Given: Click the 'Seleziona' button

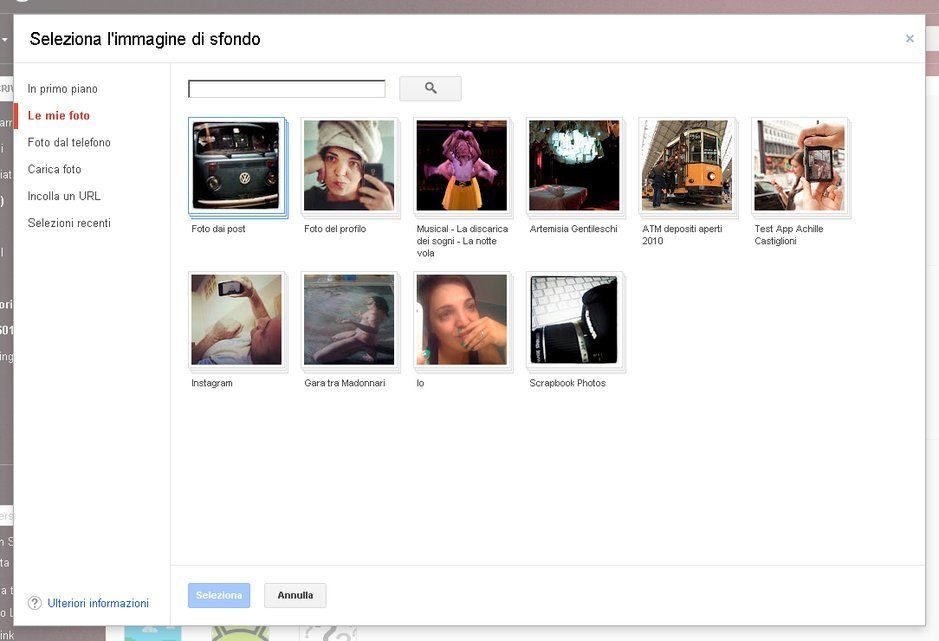Looking at the screenshot, I should coord(219,595).
